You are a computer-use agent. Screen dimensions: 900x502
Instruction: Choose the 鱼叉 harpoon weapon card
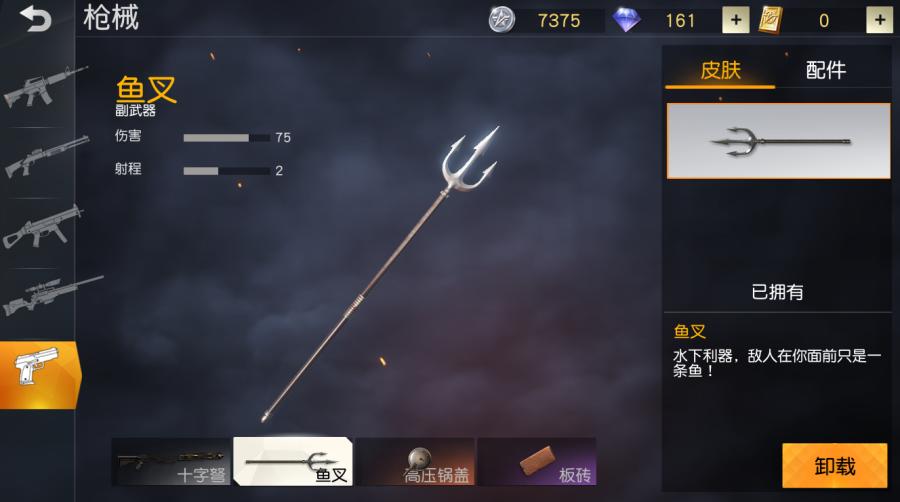click(293, 461)
